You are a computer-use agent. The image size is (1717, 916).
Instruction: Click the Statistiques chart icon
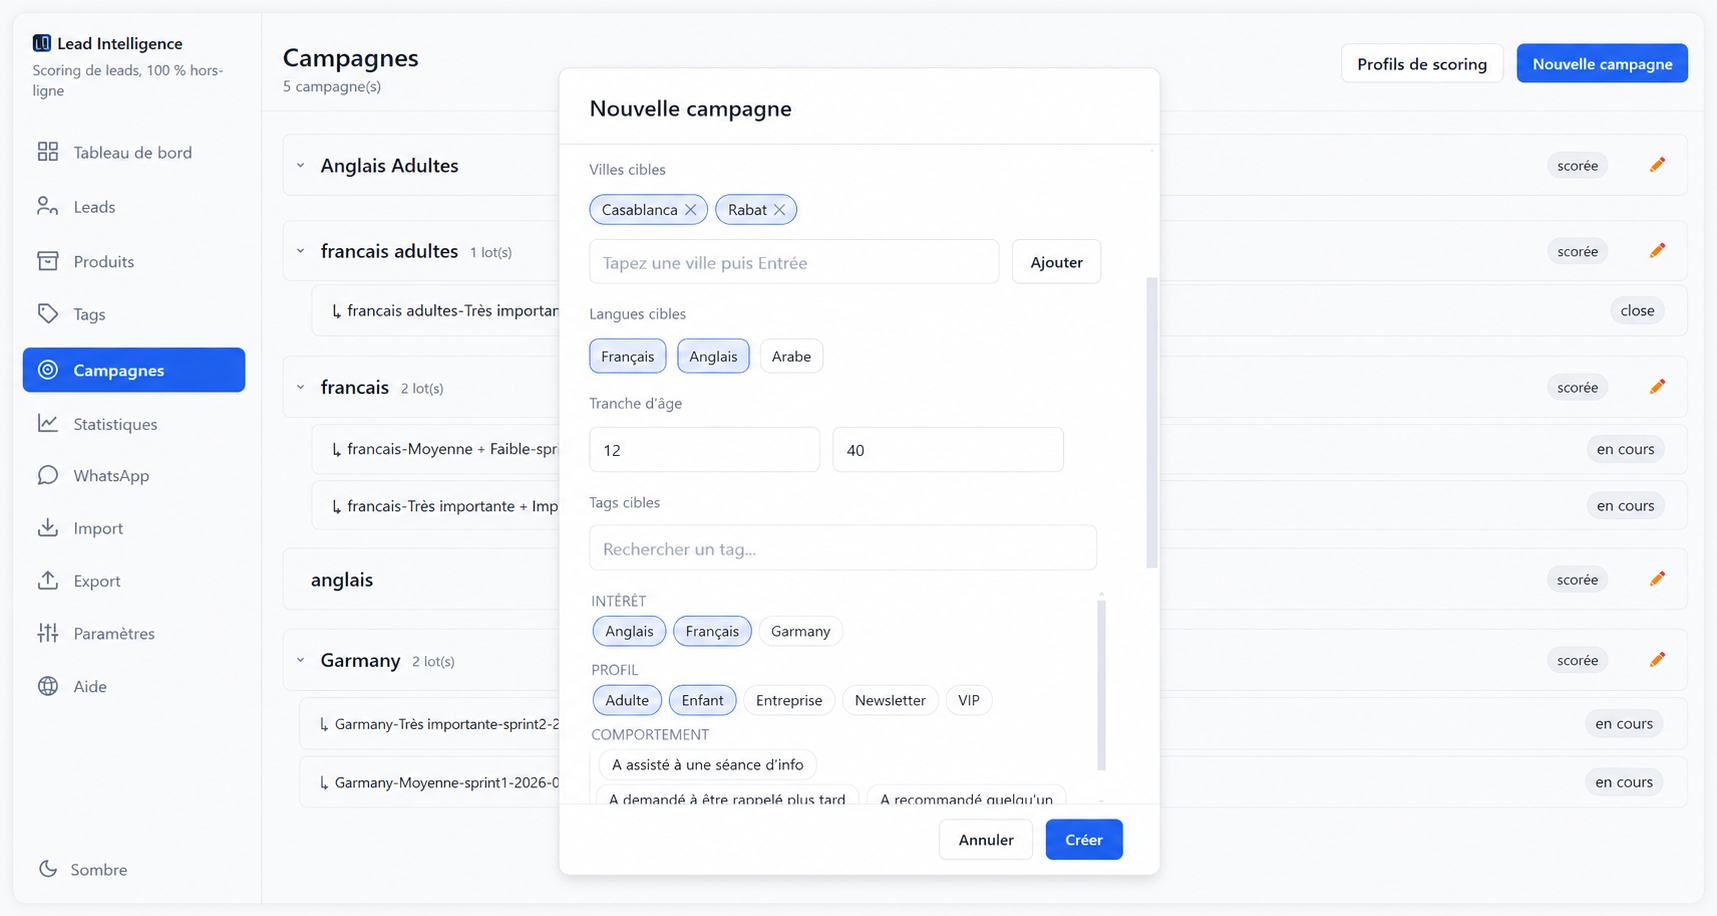coord(48,423)
